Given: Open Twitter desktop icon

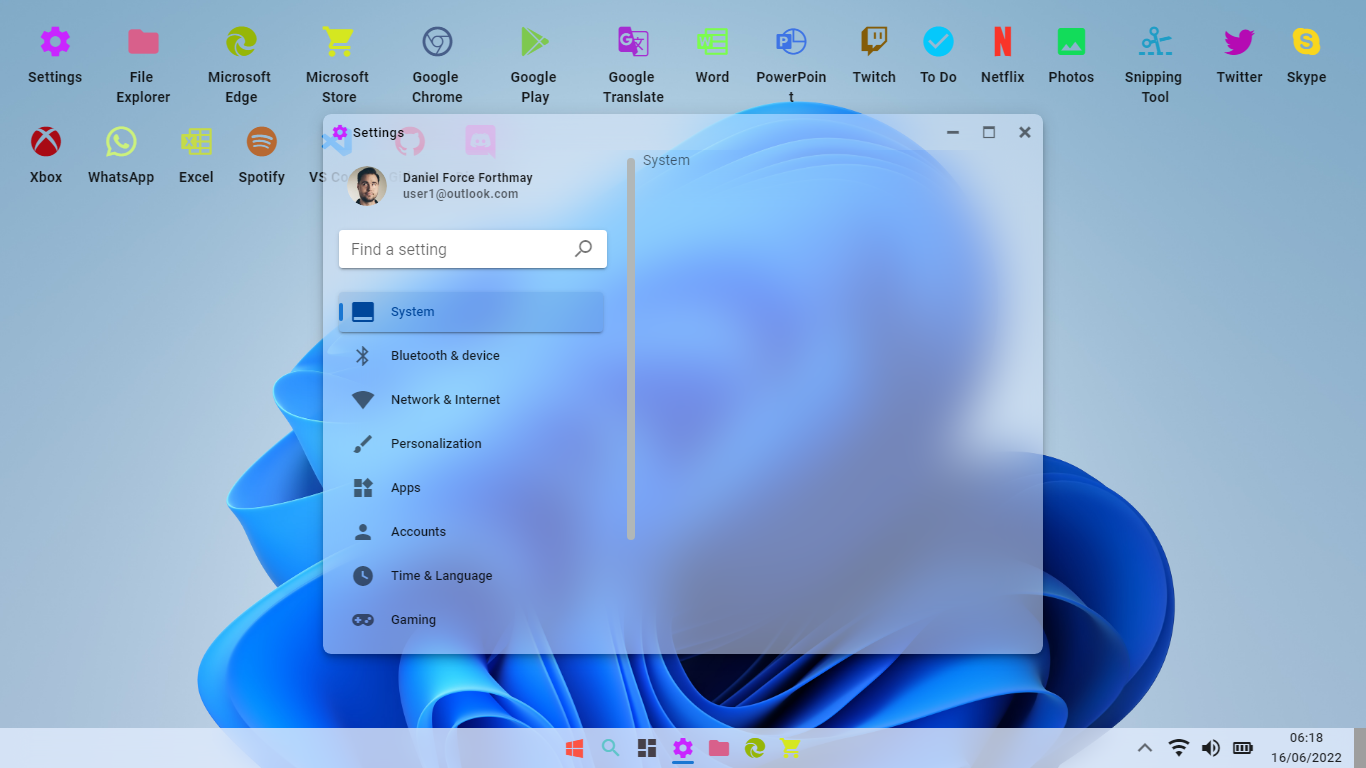Looking at the screenshot, I should pyautogui.click(x=1239, y=57).
